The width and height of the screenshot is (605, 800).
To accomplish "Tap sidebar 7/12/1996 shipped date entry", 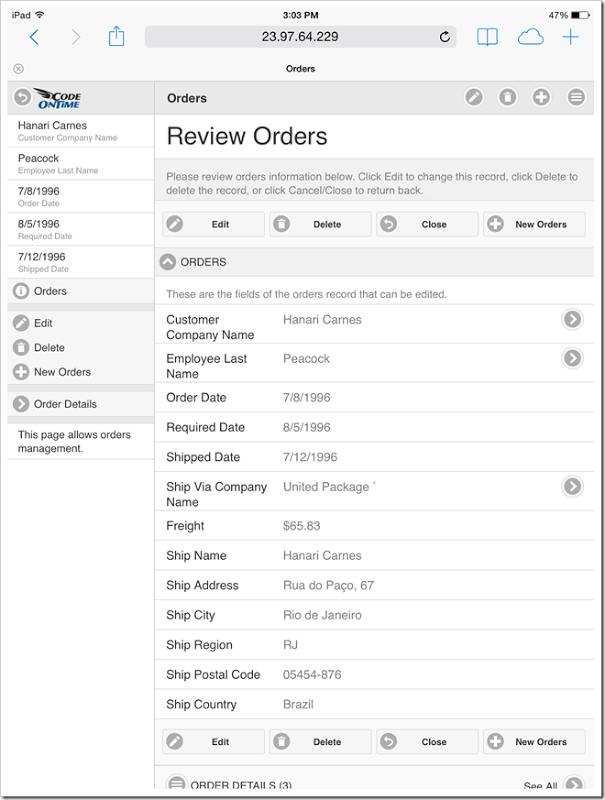I will pos(81,262).
